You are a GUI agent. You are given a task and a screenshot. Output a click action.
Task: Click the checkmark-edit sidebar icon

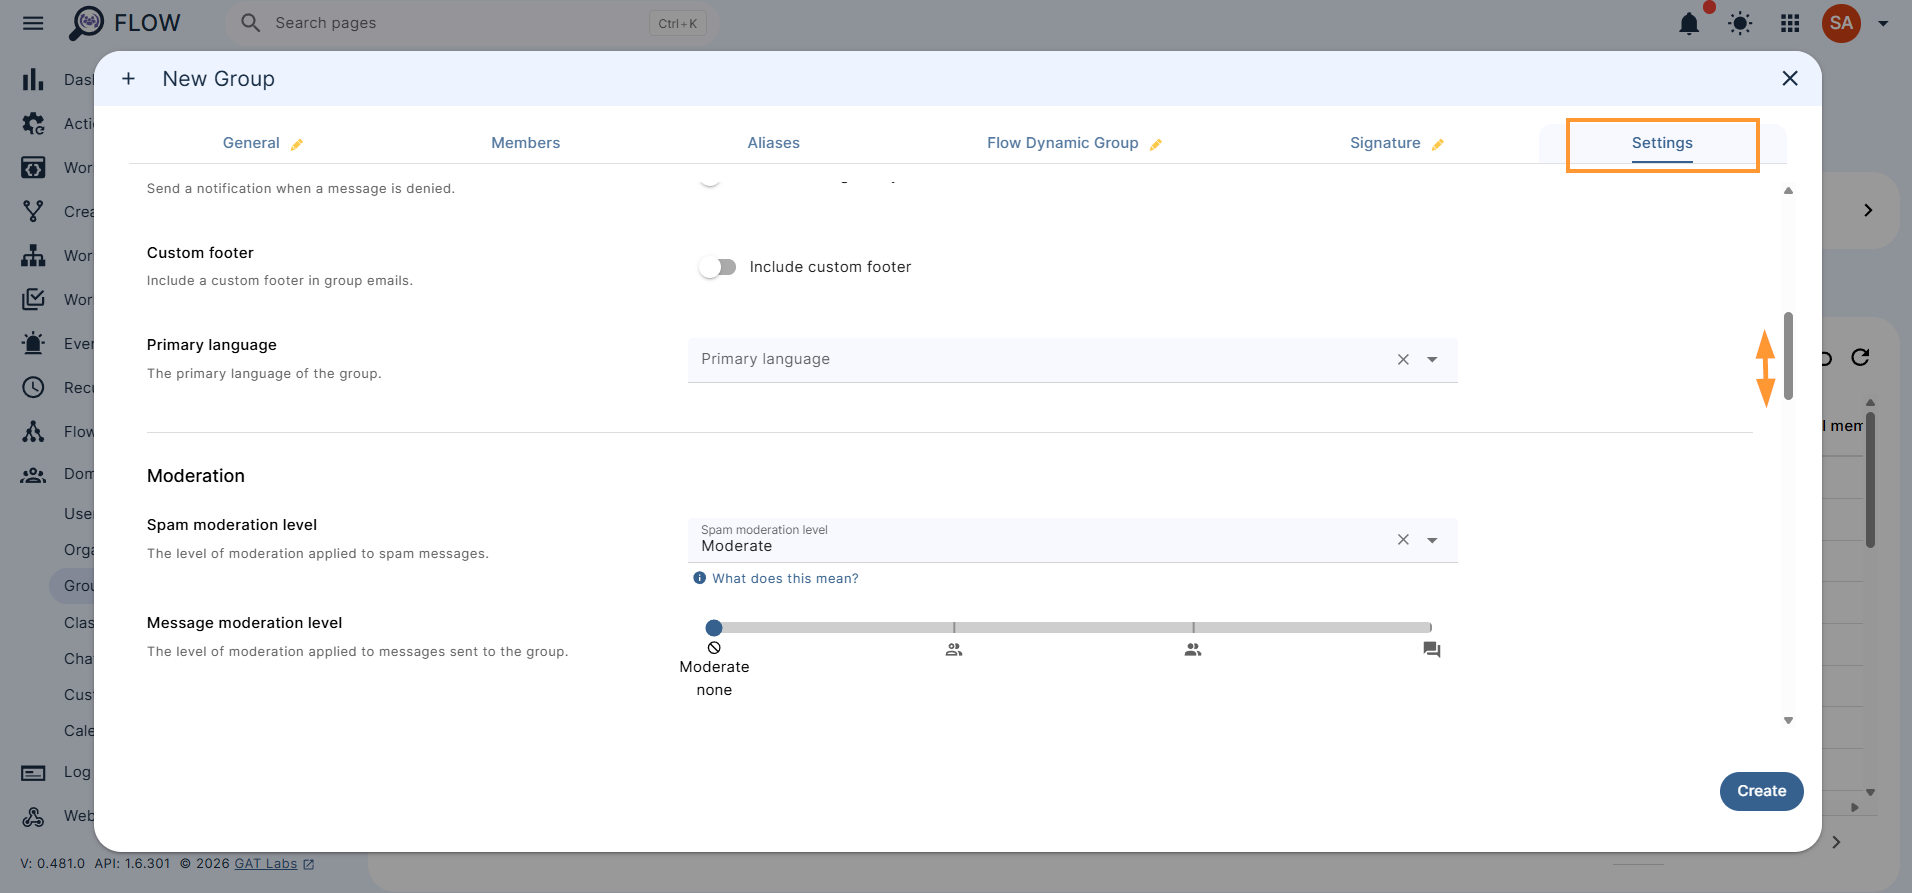coord(33,299)
